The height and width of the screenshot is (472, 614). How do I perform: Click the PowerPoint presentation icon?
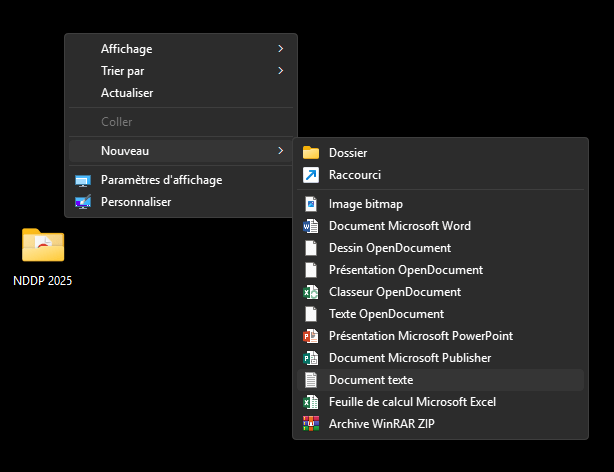(311, 336)
